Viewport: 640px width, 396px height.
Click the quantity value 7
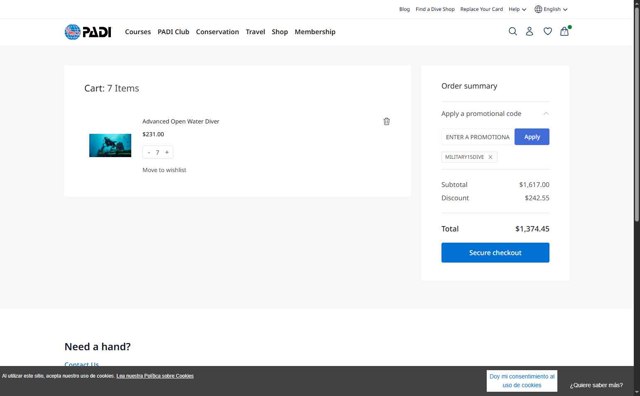tap(158, 152)
